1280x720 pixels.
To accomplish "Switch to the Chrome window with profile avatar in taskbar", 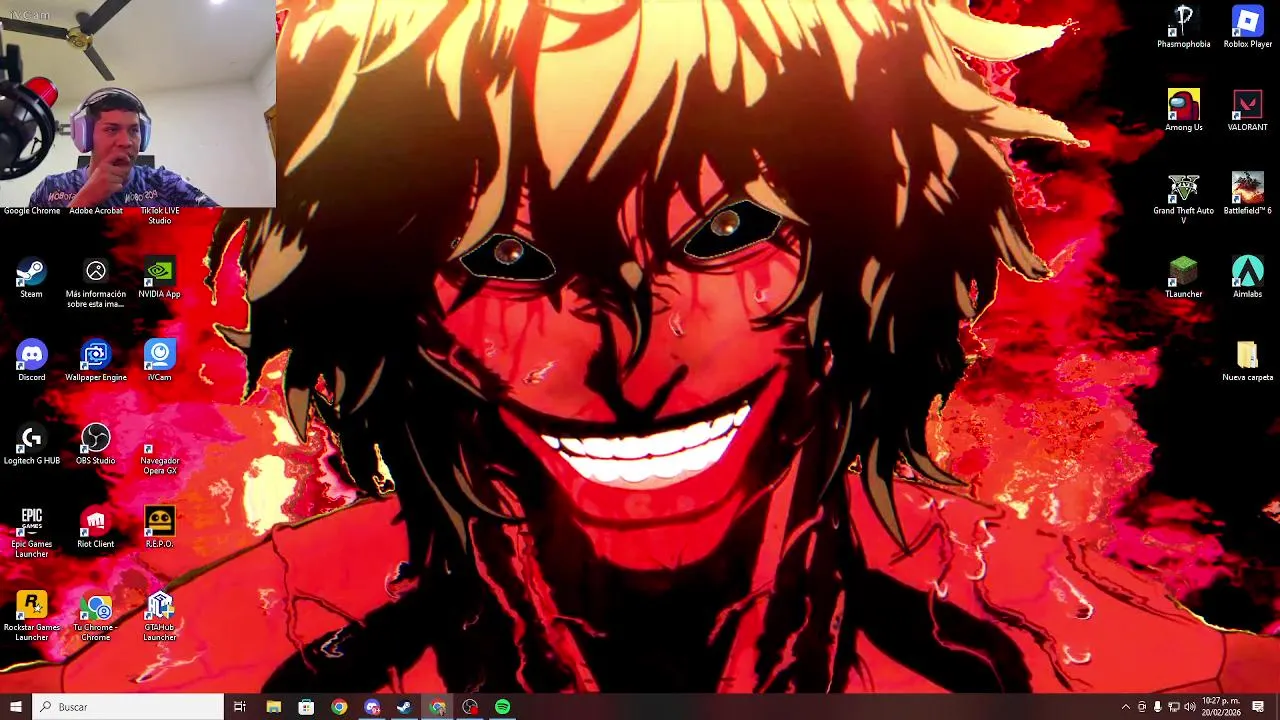I will tap(437, 707).
